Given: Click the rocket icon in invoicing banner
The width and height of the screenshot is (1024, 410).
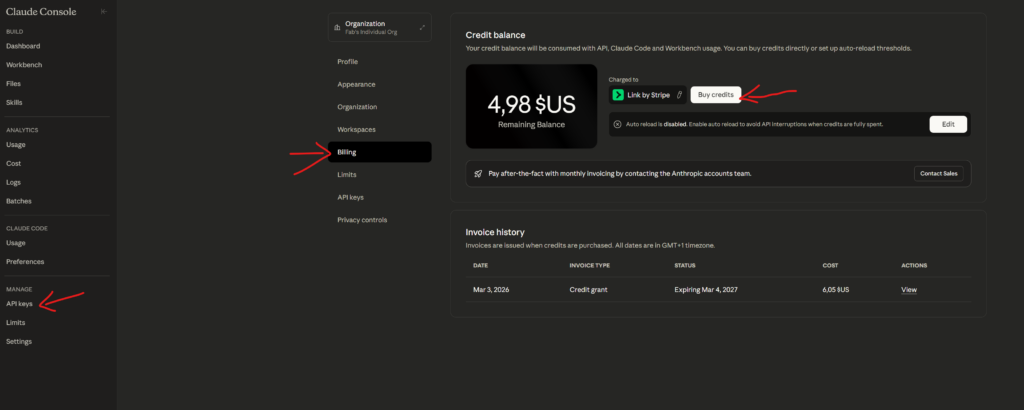Looking at the screenshot, I should pyautogui.click(x=479, y=173).
